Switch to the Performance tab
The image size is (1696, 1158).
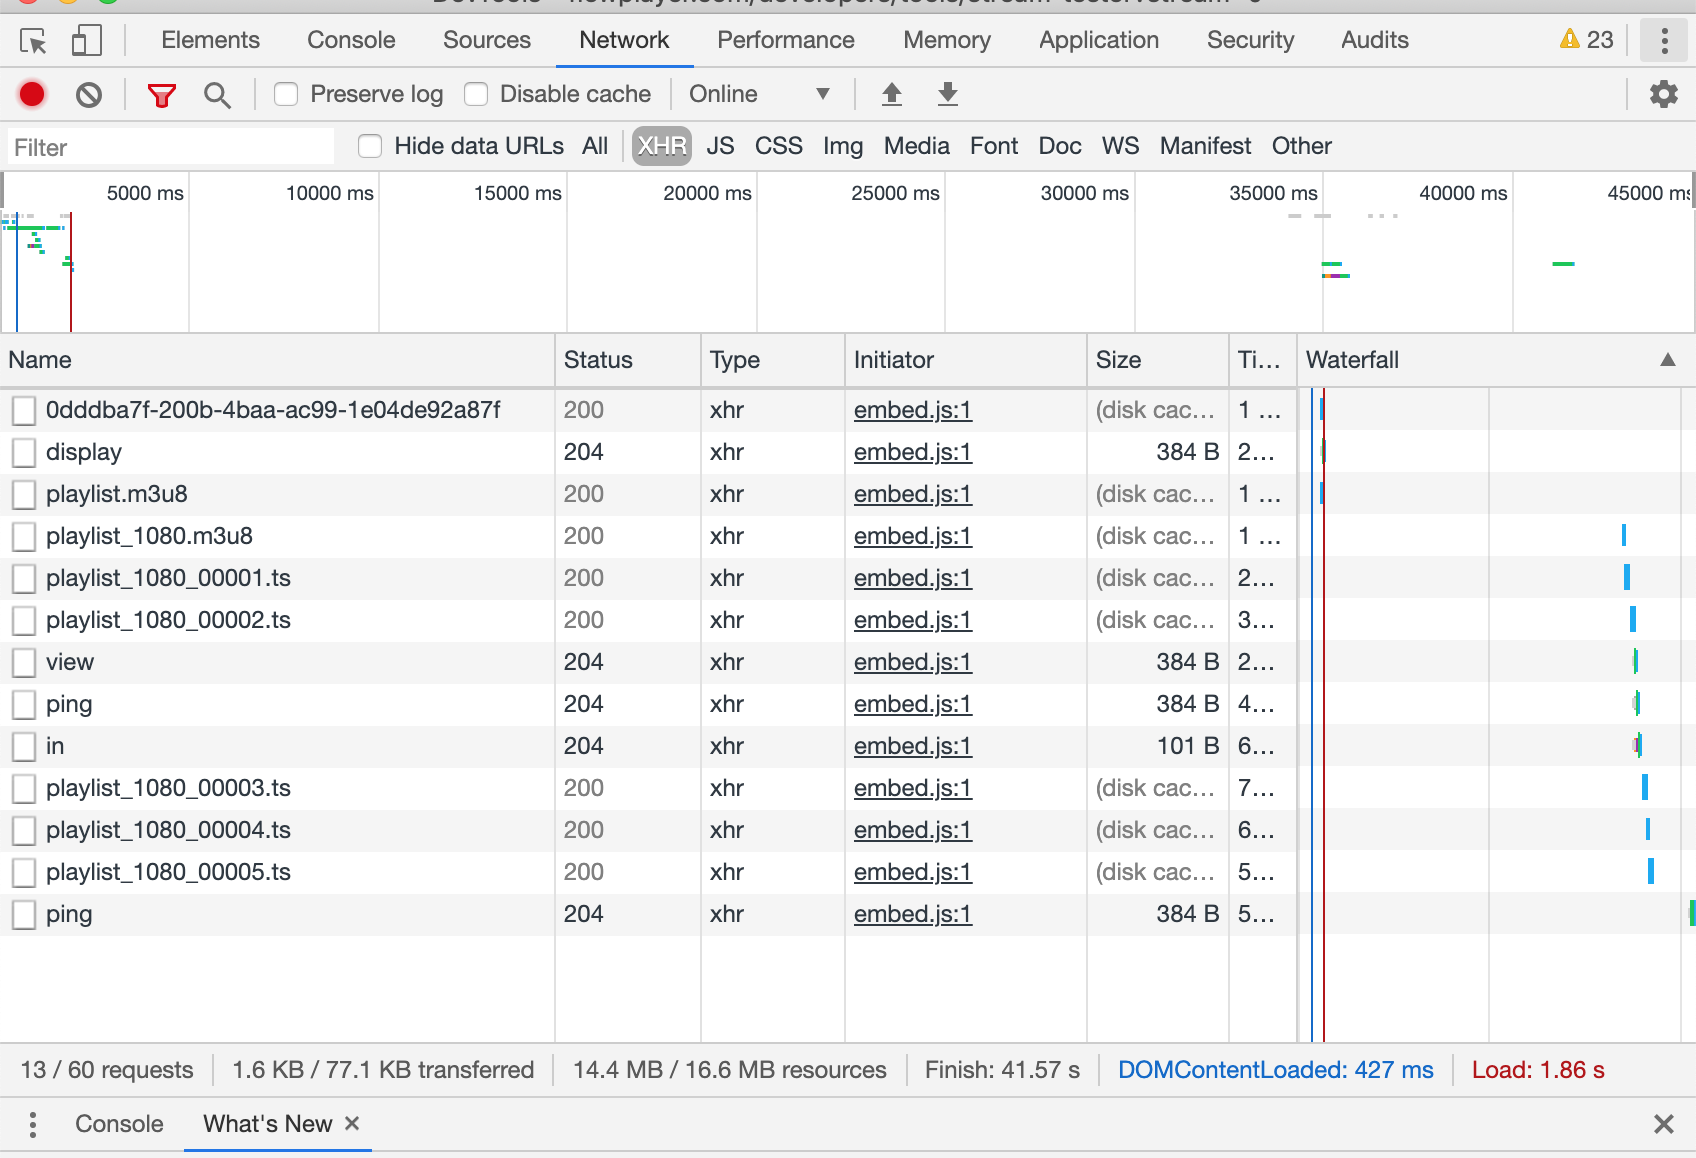[785, 40]
